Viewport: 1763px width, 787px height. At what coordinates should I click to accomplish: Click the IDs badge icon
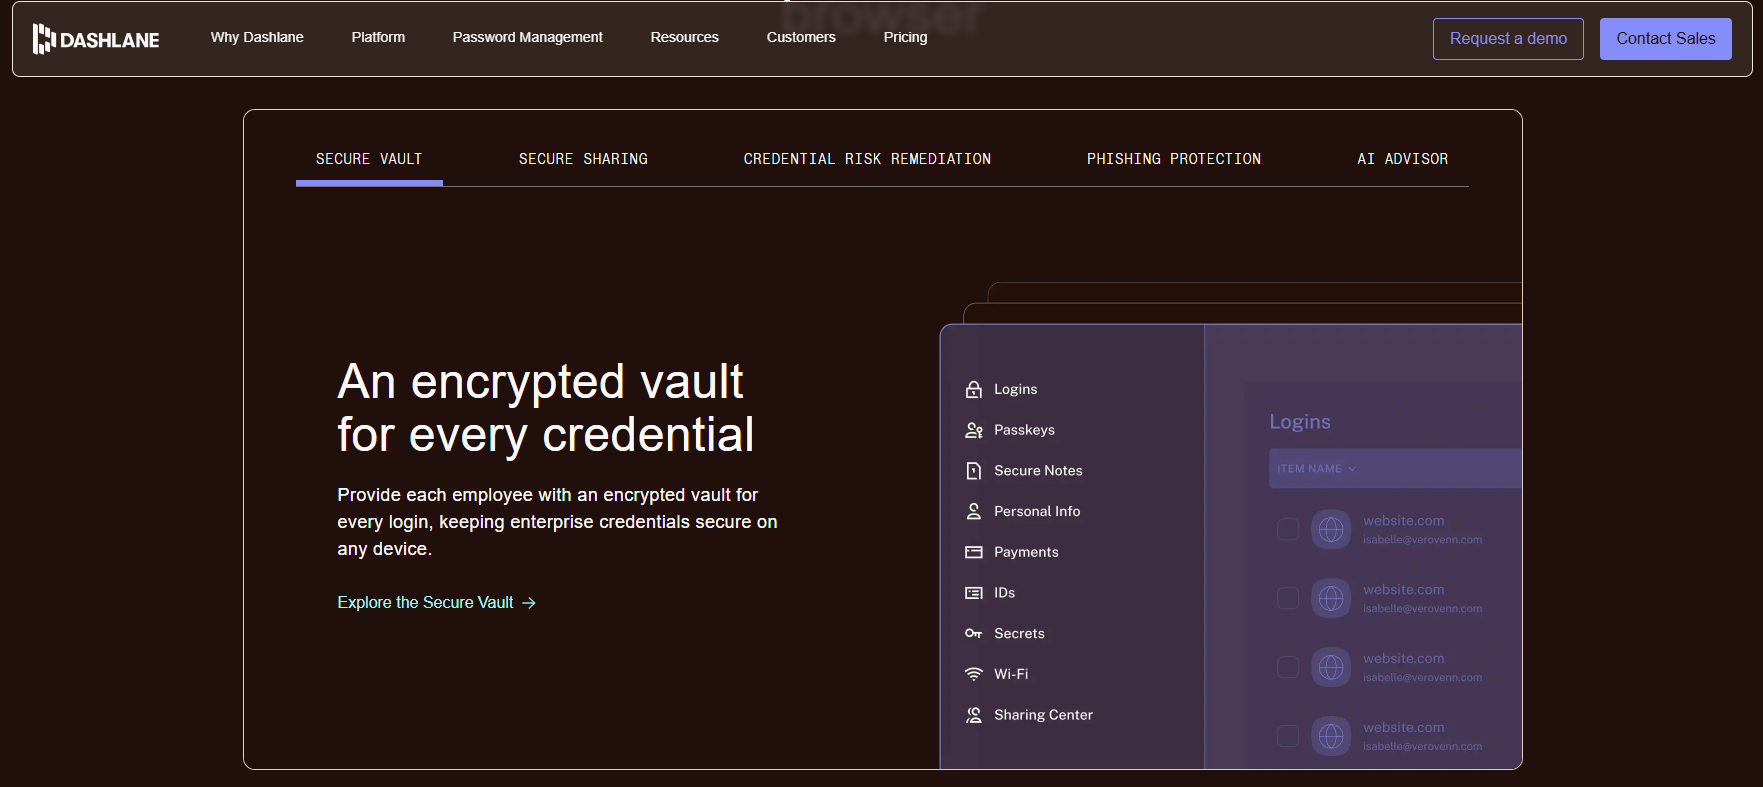point(973,593)
